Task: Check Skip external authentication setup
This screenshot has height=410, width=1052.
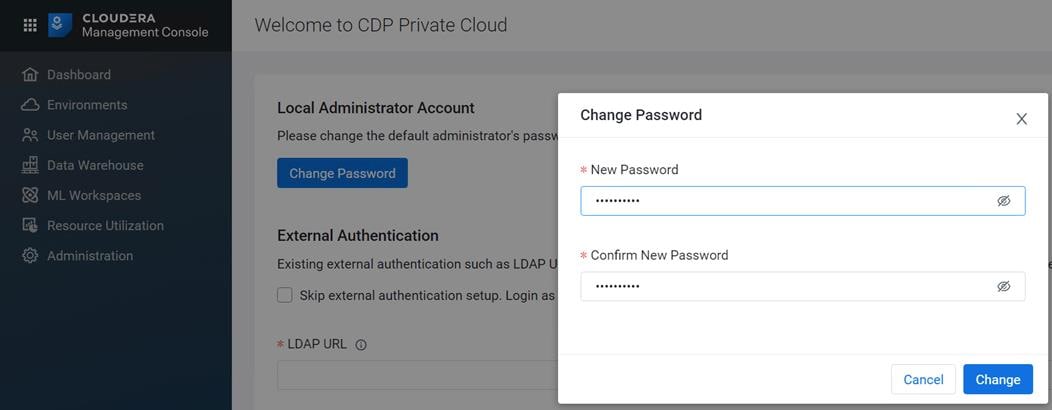Action: pos(285,295)
